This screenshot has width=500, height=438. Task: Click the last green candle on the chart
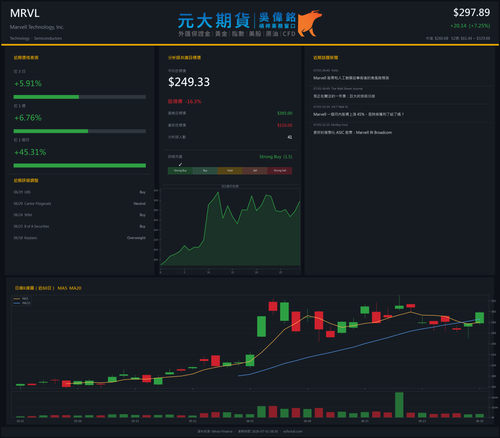[479, 318]
